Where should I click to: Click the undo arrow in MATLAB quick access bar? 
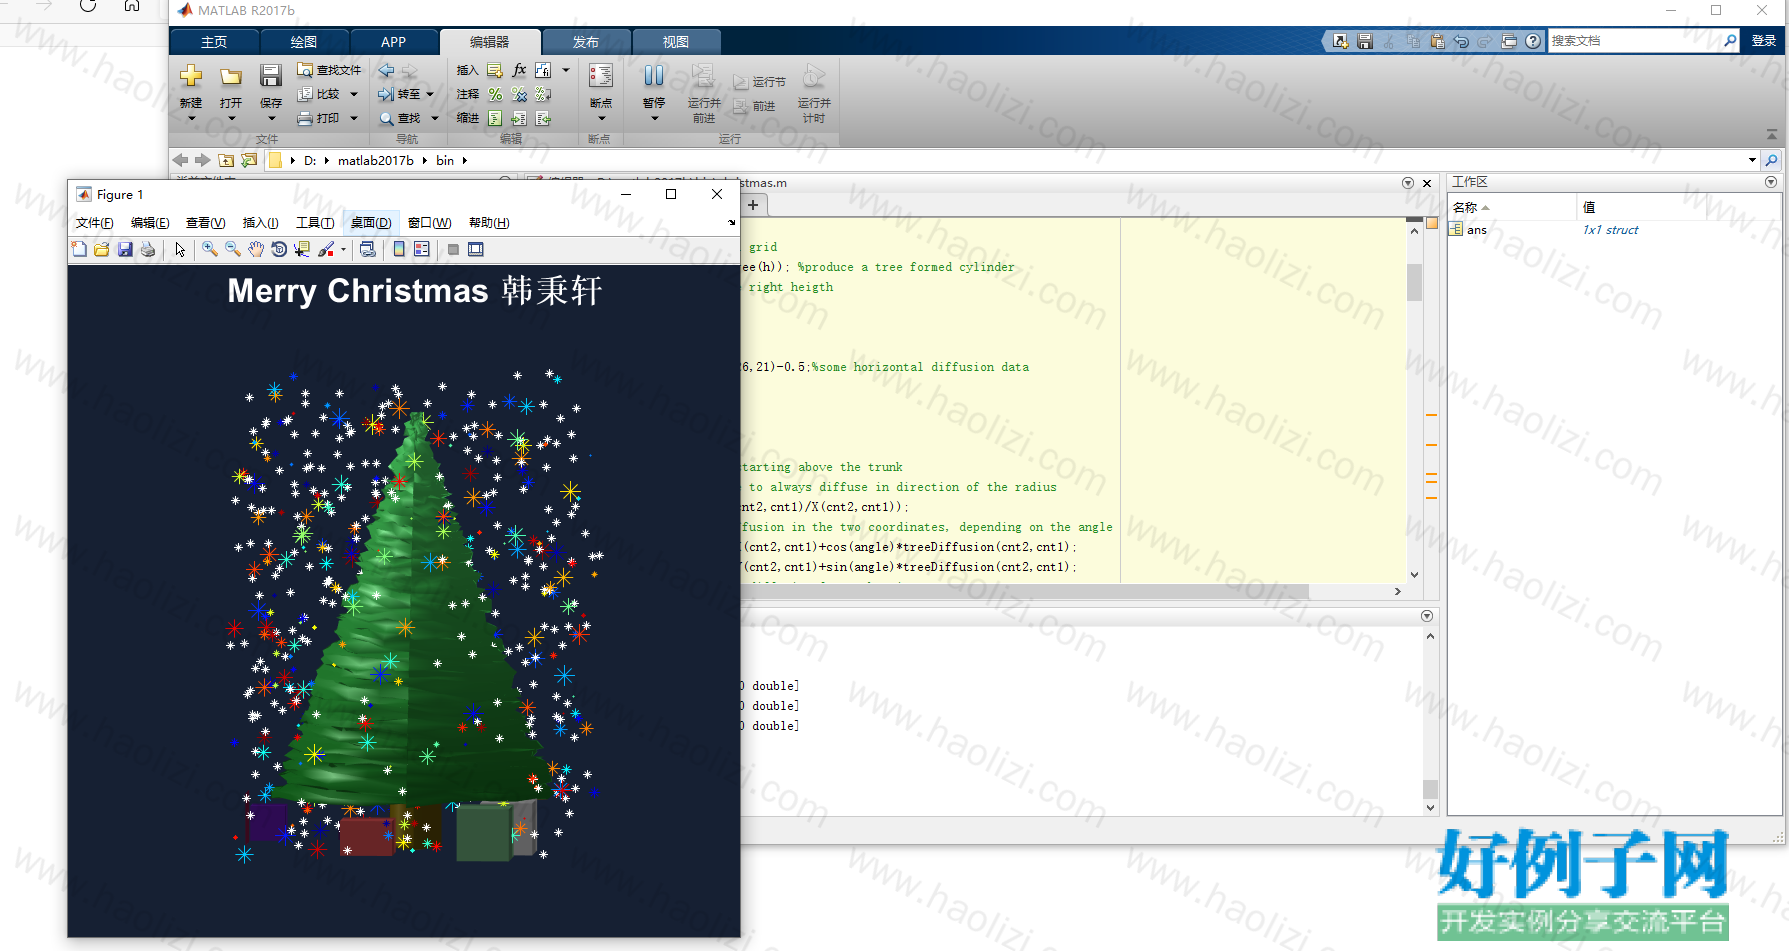[x=1461, y=41]
